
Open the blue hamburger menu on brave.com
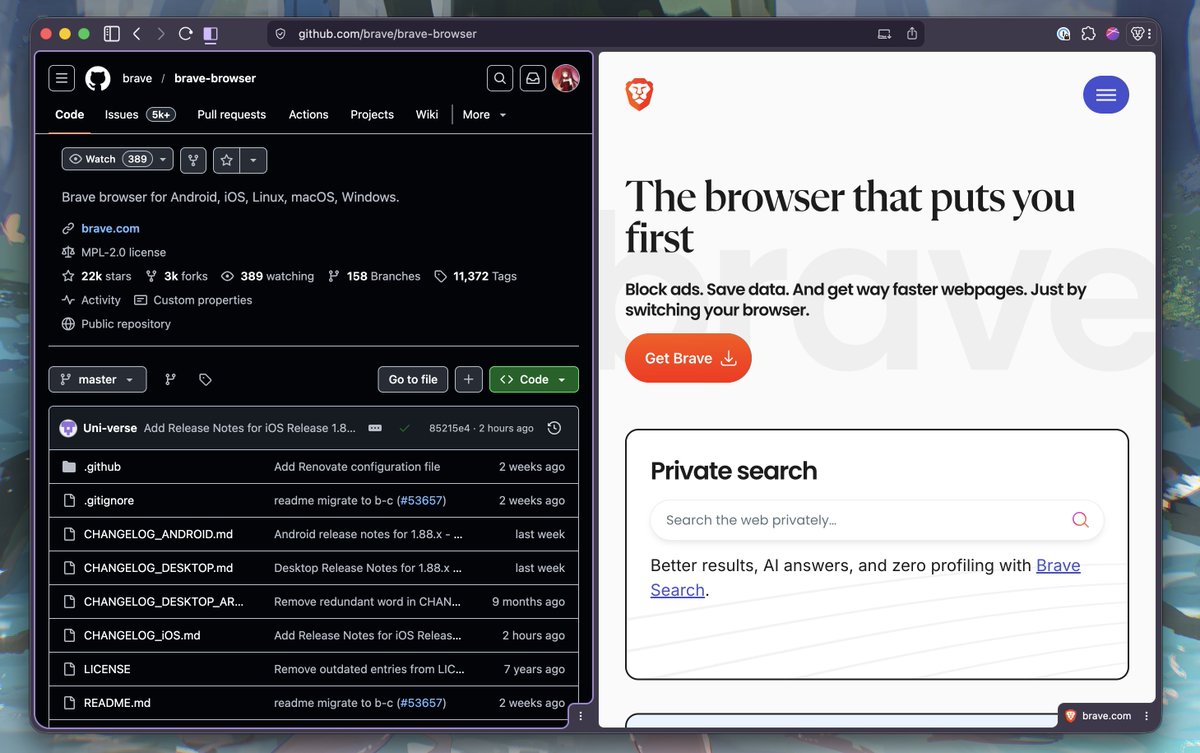coord(1106,95)
